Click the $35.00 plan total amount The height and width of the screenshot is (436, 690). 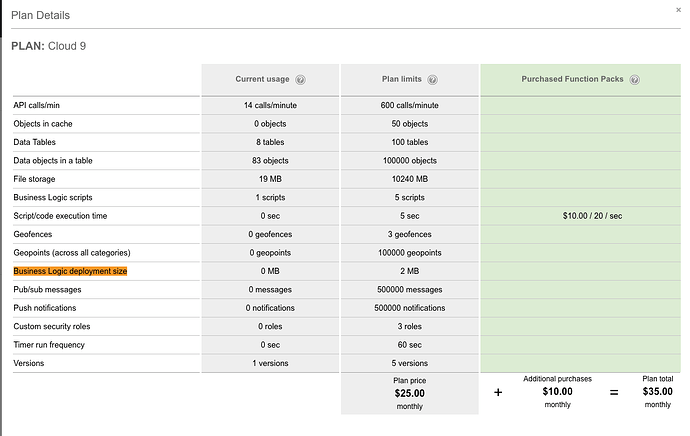[x=657, y=392]
